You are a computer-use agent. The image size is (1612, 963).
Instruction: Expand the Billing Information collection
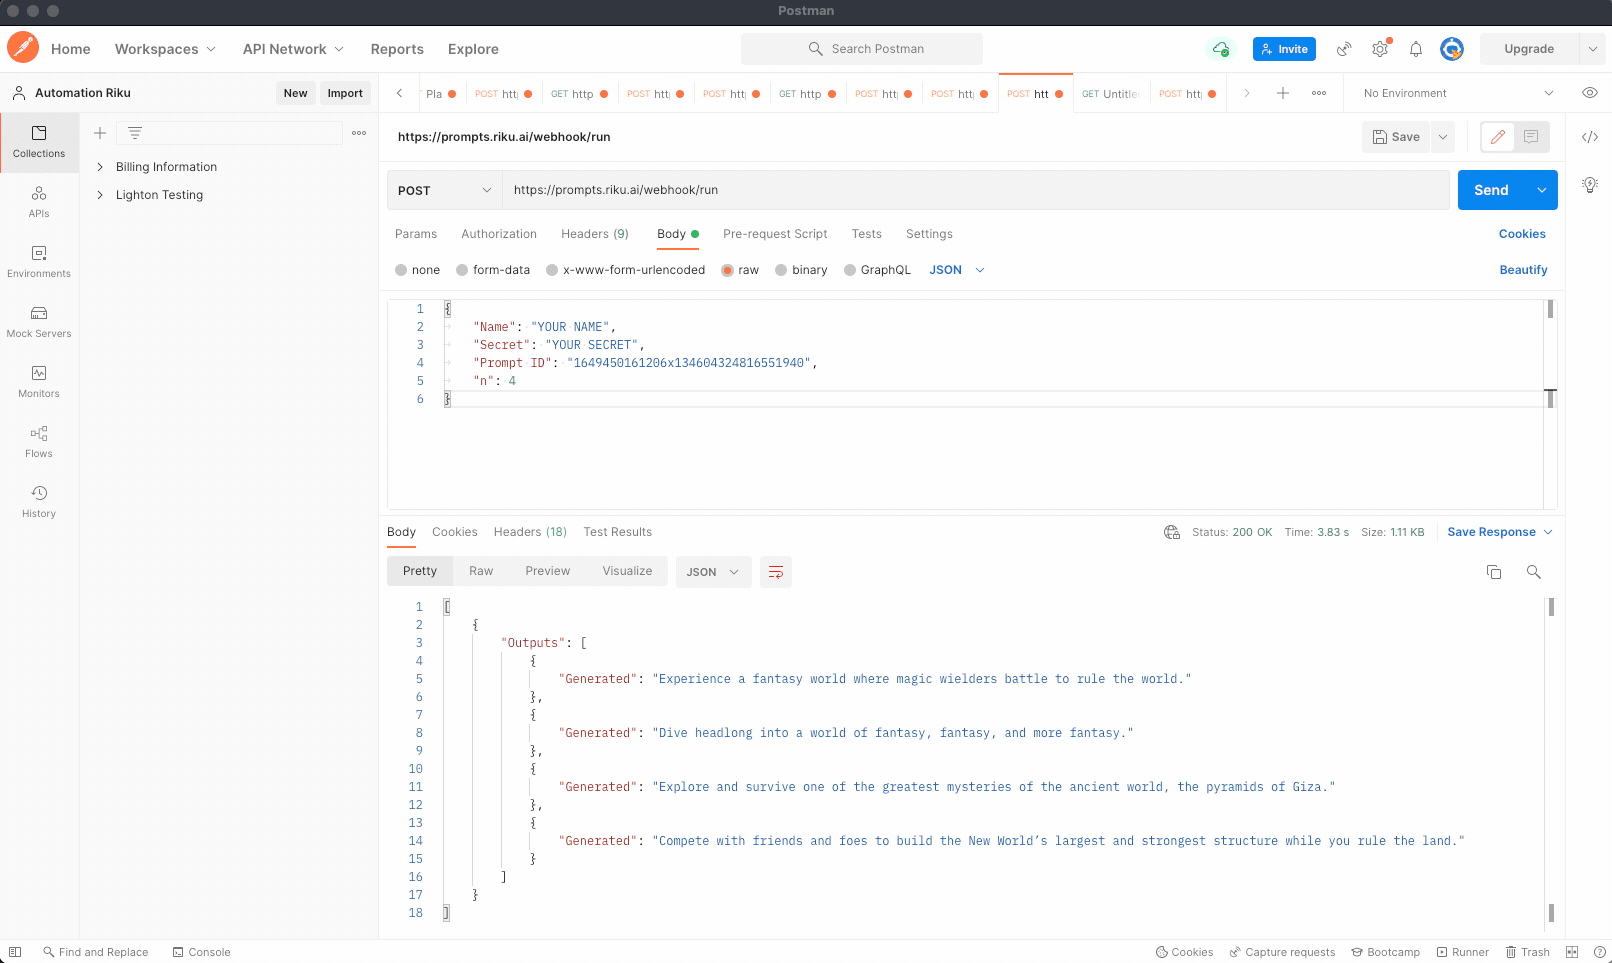100,167
